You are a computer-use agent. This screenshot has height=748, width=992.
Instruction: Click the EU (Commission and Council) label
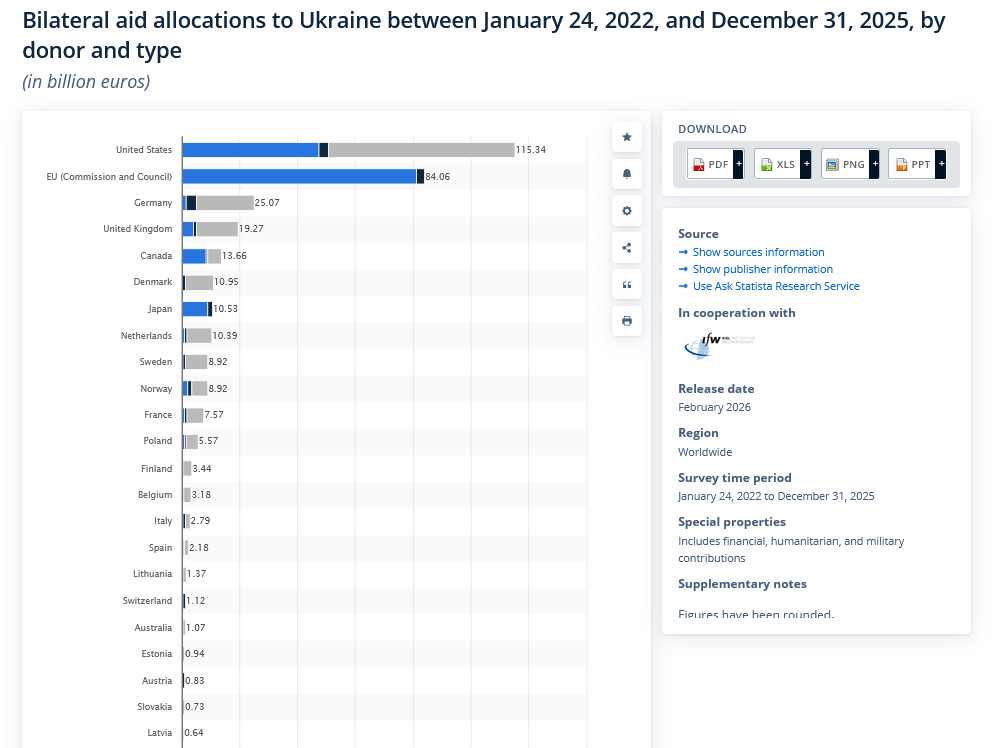pyautogui.click(x=109, y=177)
